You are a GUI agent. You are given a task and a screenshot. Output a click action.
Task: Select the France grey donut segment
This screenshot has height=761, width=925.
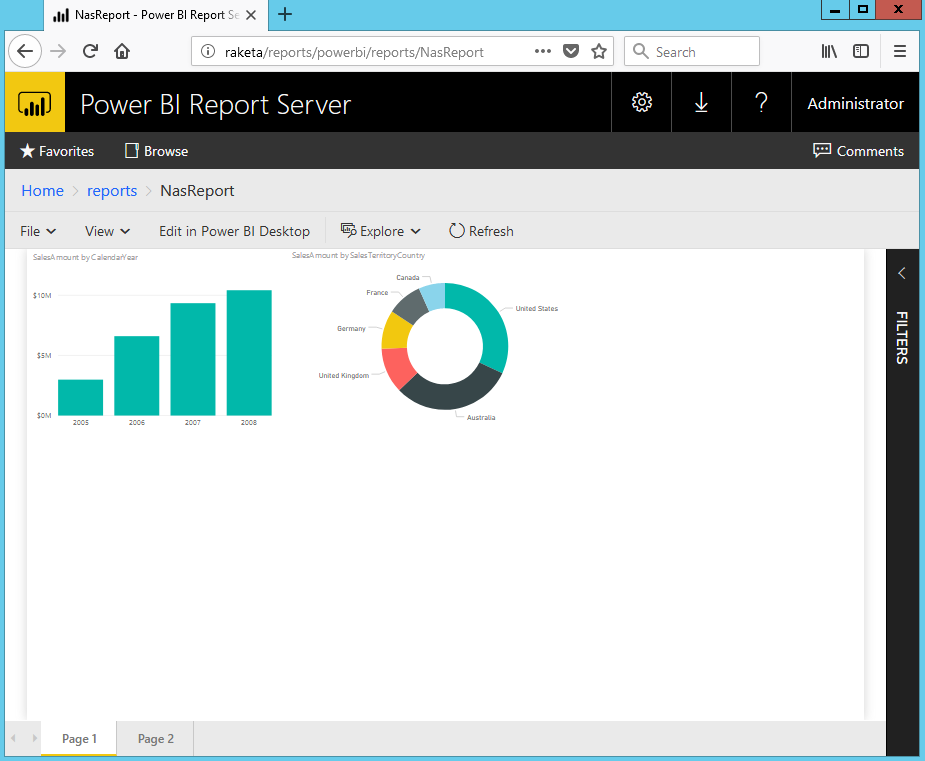(x=409, y=306)
